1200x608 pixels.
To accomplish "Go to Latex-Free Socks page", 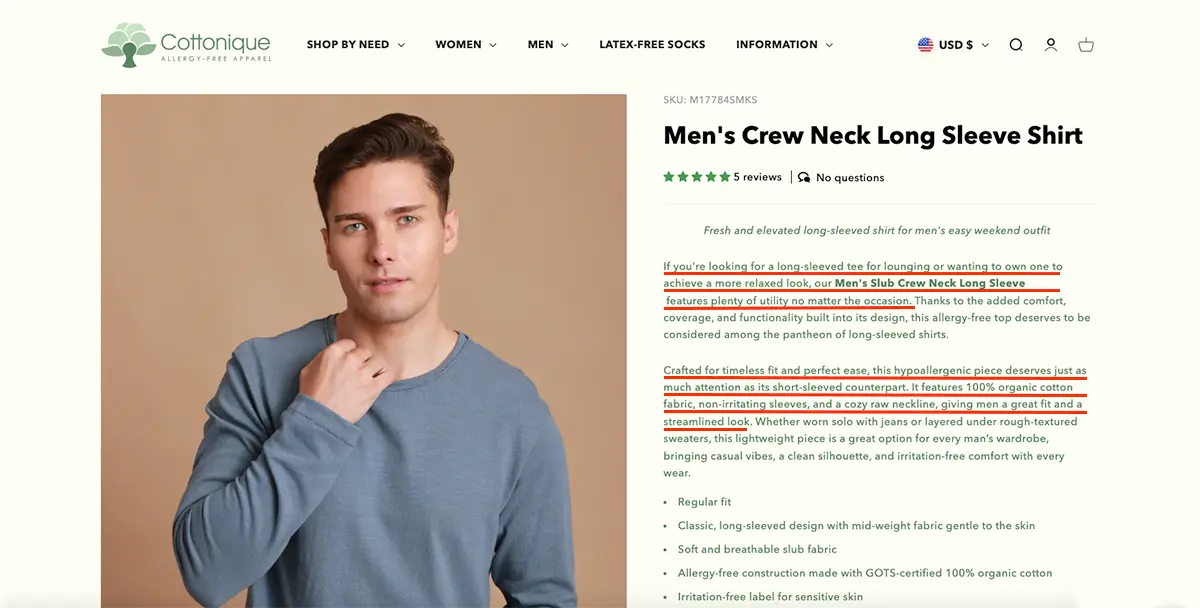I will (x=652, y=45).
